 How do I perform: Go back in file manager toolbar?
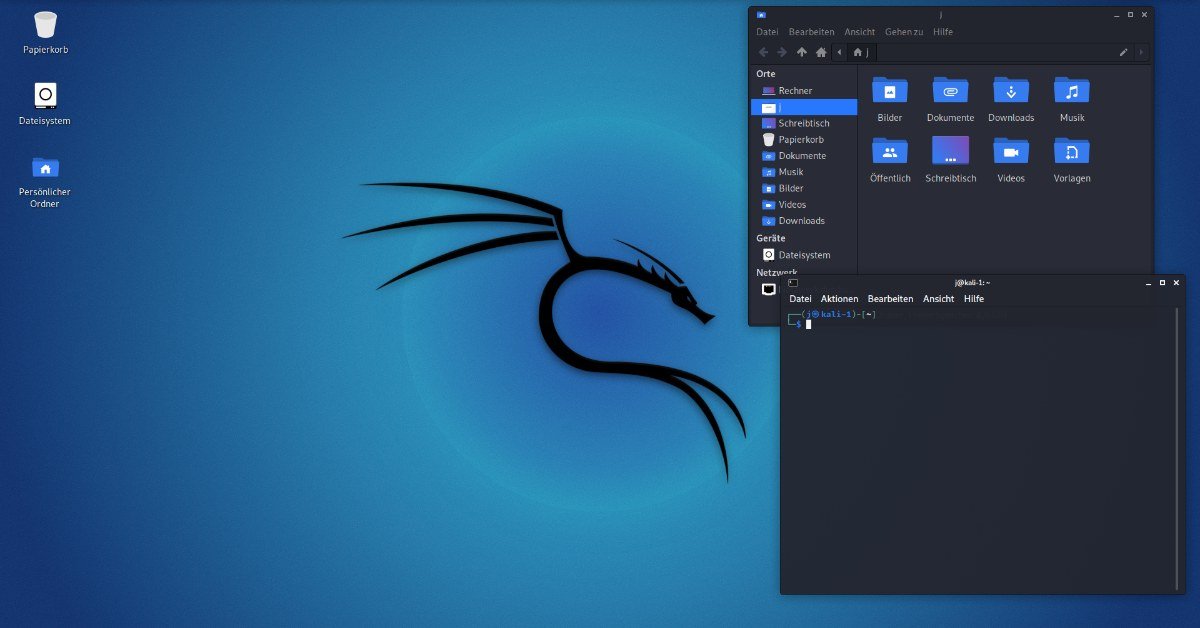(x=764, y=52)
